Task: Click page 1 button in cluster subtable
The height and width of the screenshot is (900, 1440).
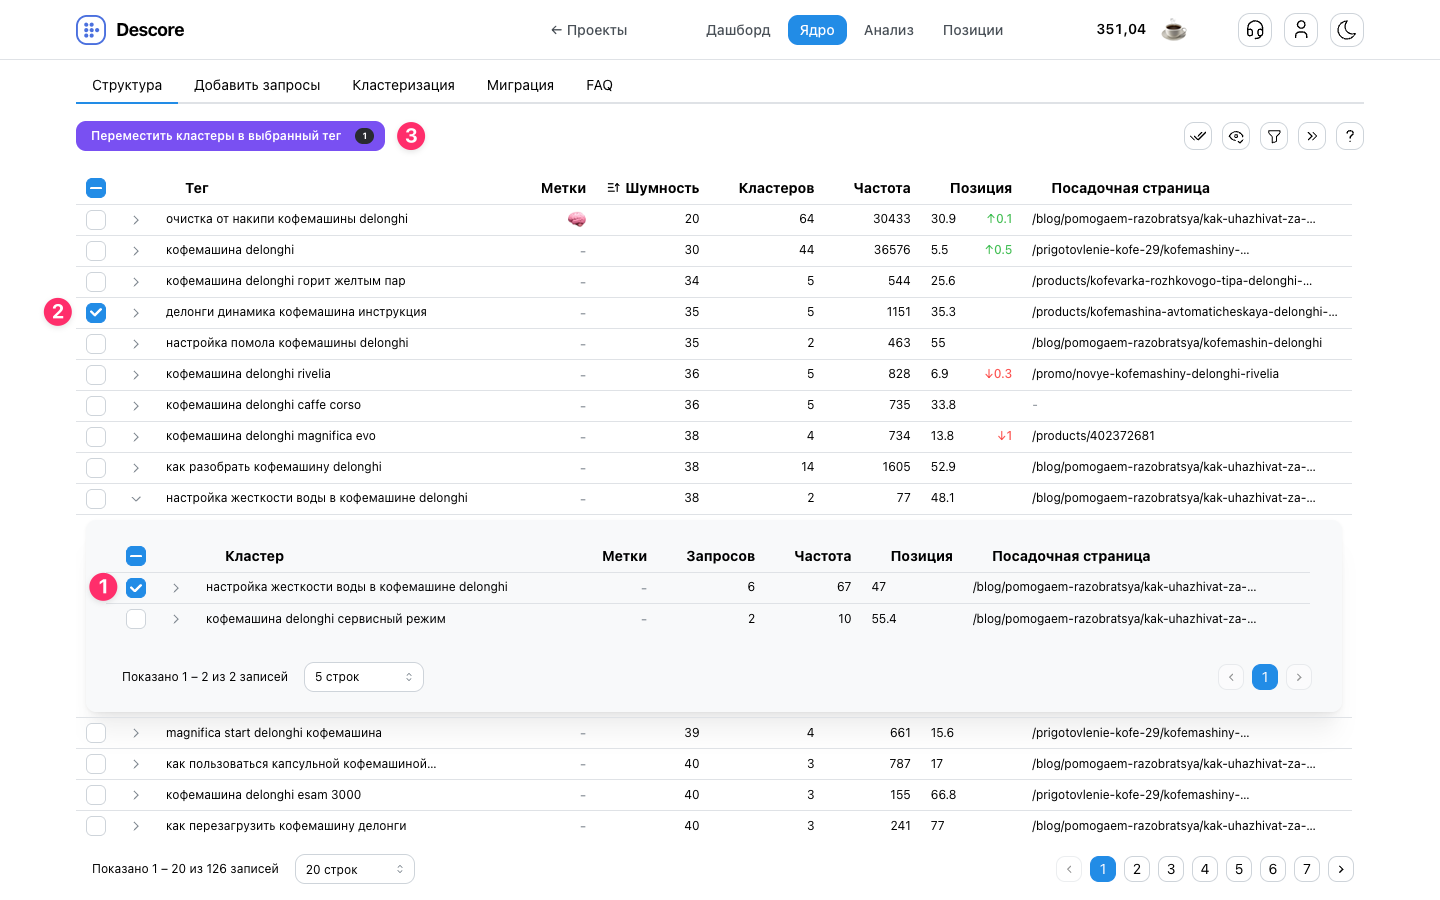Action: (x=1265, y=677)
